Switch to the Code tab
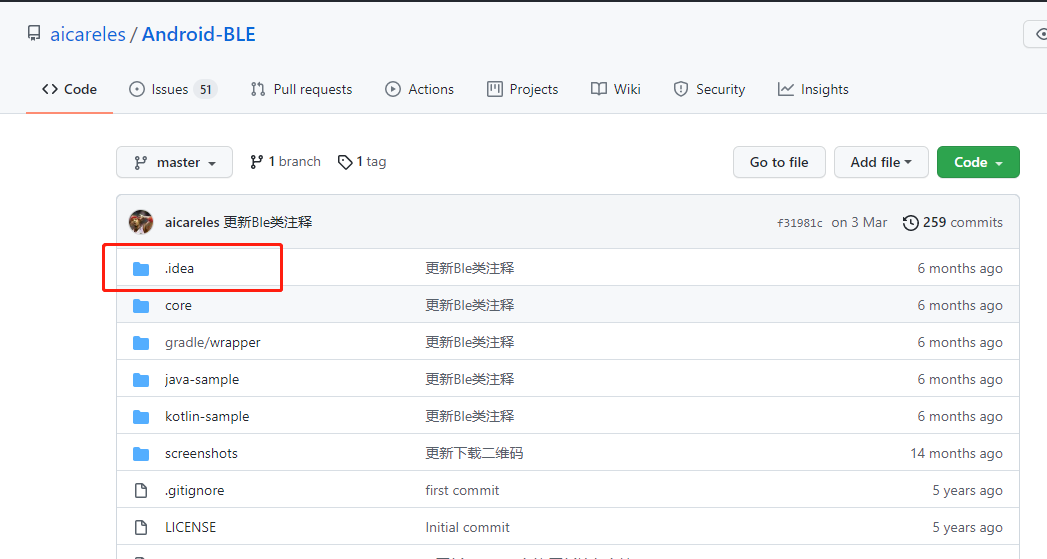 (x=69, y=89)
